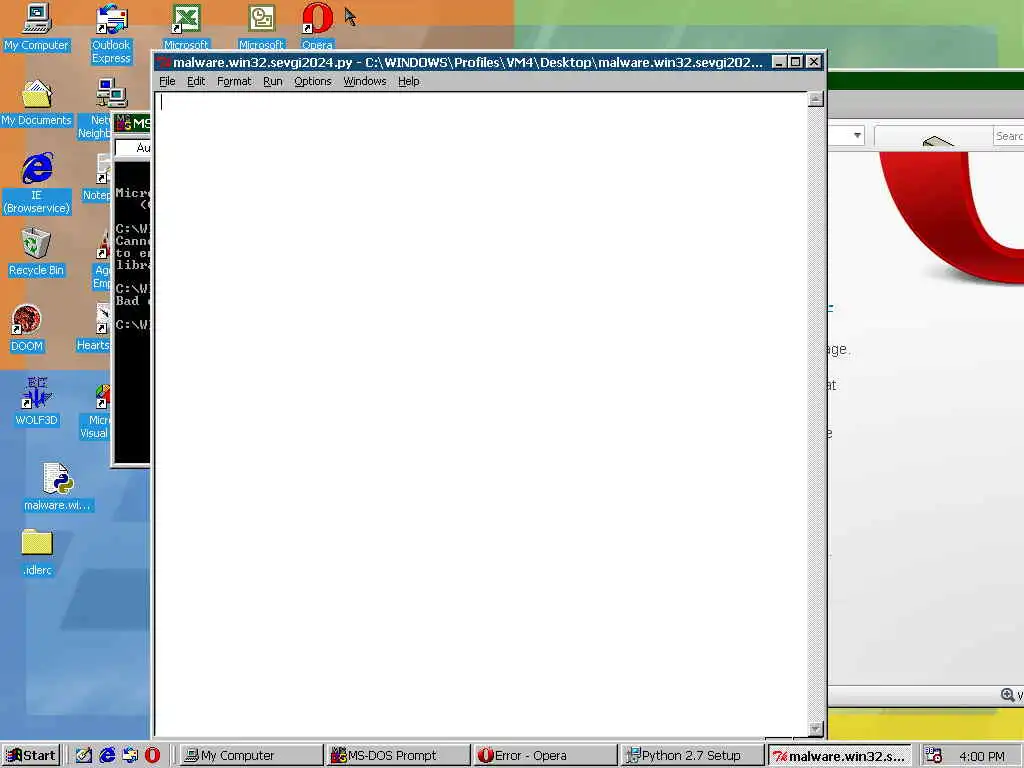Click the Search field in Opera
This screenshot has height=768, width=1024.
coord(1008,136)
